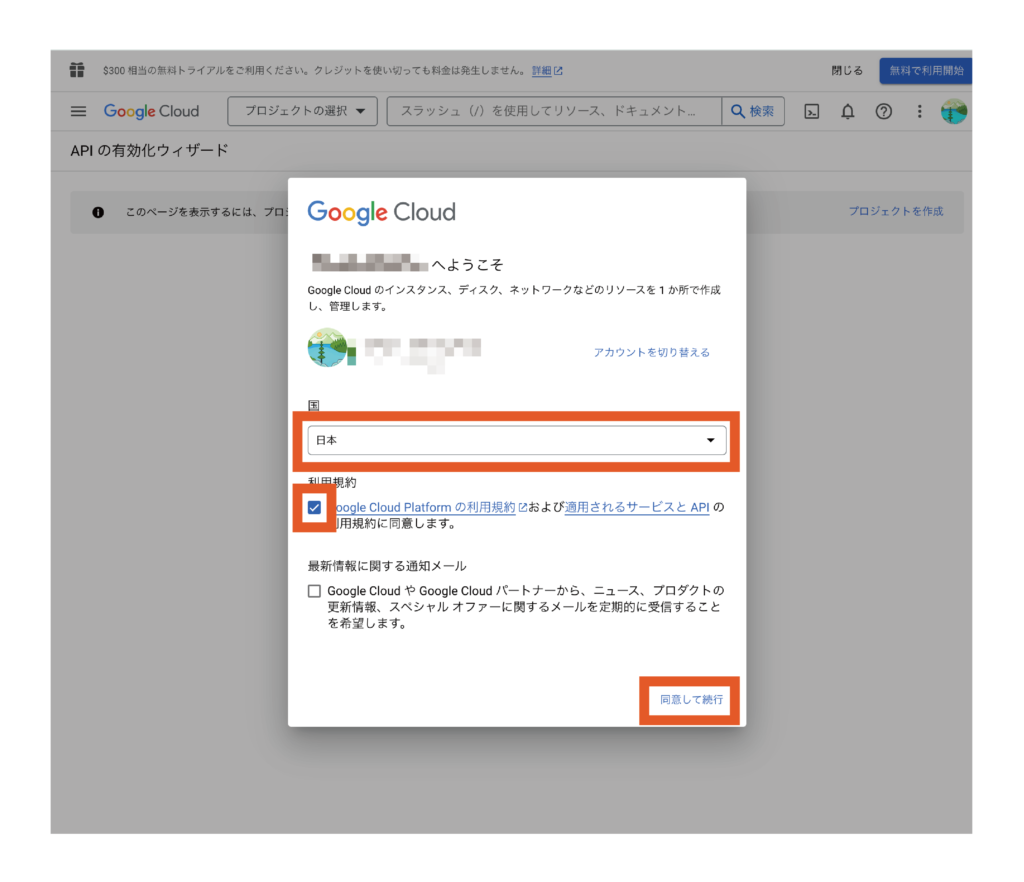Open the 詳細 link in trial banner
Viewport: 1024px width, 882px height.
click(547, 71)
